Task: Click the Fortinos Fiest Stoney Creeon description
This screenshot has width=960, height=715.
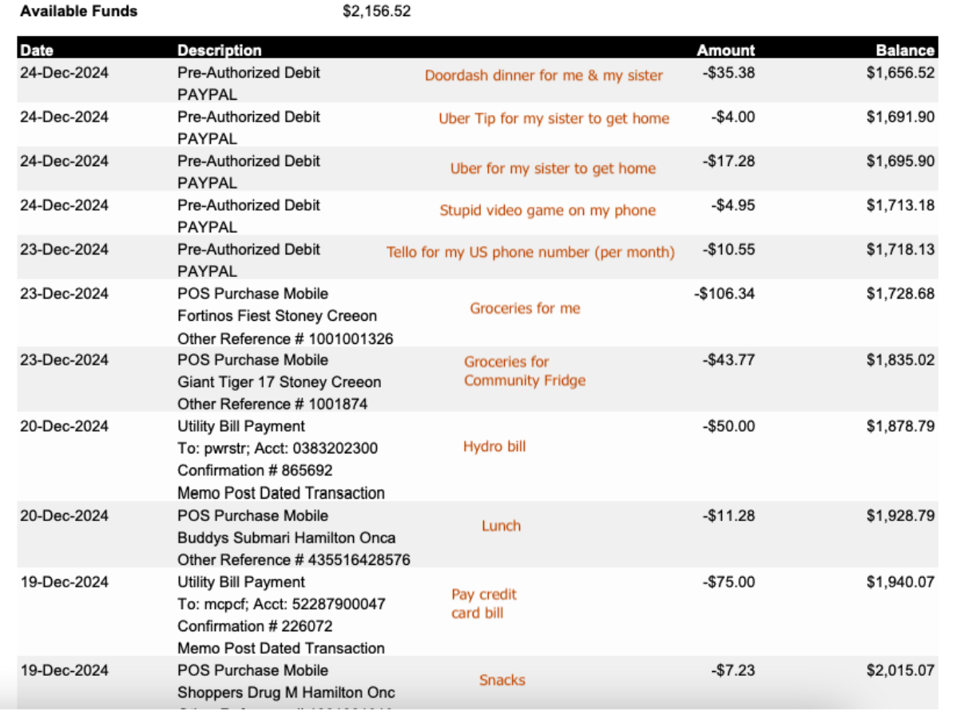Action: coord(277,316)
